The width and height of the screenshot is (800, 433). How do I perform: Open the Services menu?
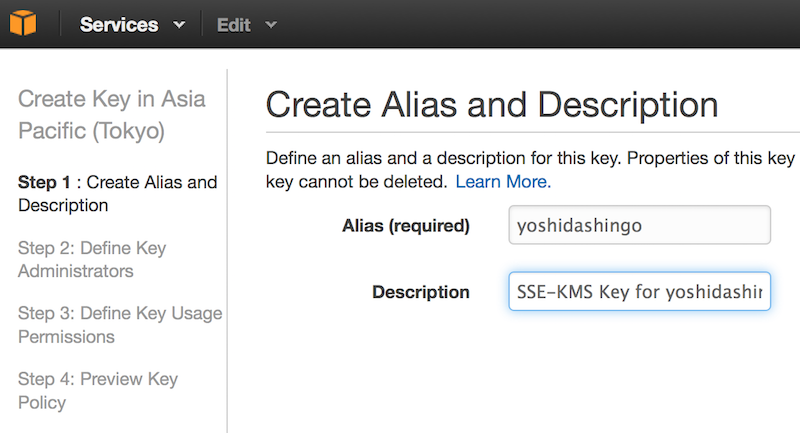119,24
